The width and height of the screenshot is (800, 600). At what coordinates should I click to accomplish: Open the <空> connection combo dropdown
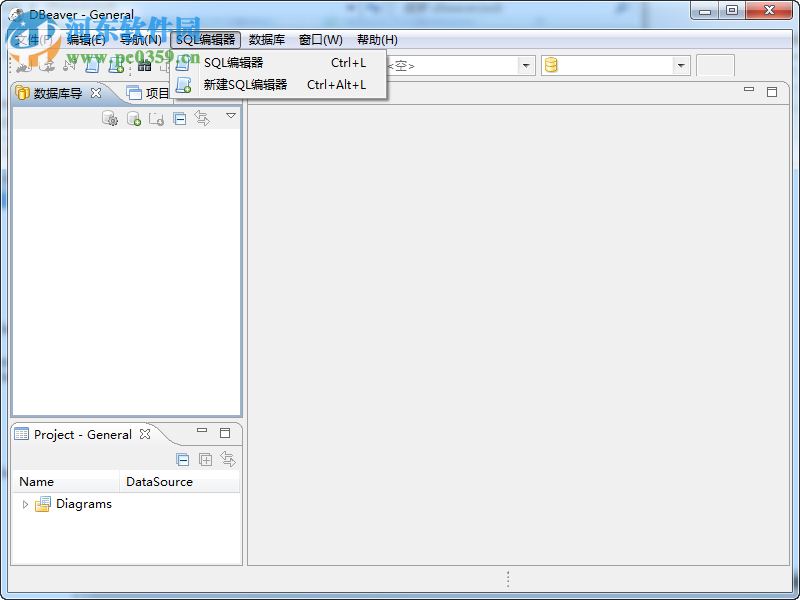(526, 65)
